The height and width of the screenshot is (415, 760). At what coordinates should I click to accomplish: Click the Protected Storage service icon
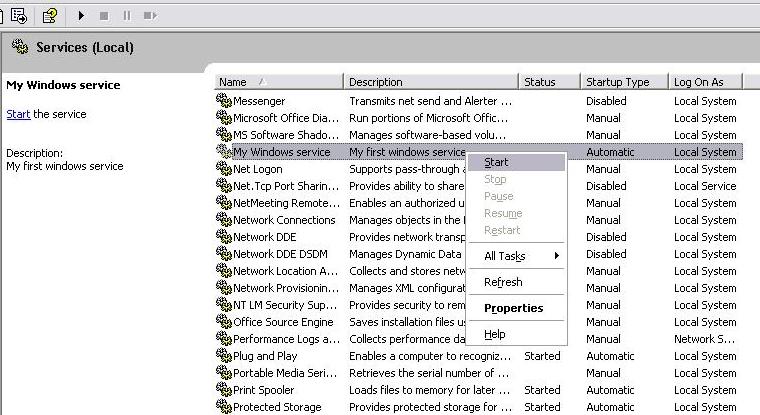[x=223, y=406]
